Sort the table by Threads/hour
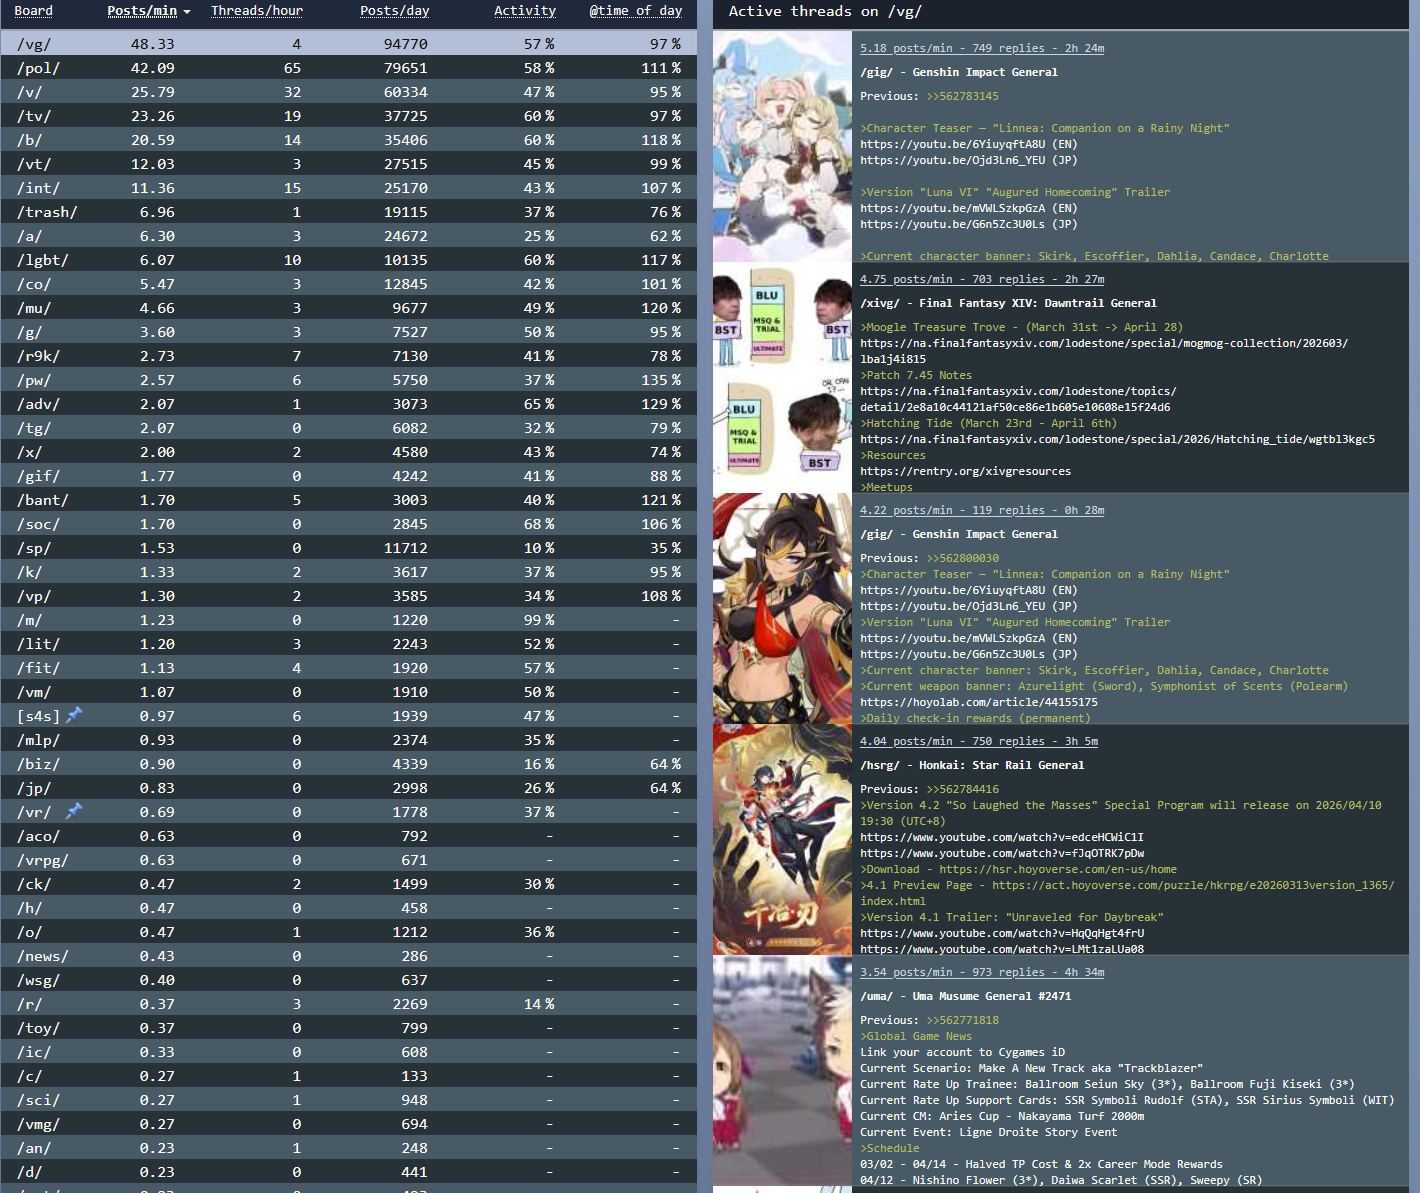1420x1193 pixels. tap(256, 11)
